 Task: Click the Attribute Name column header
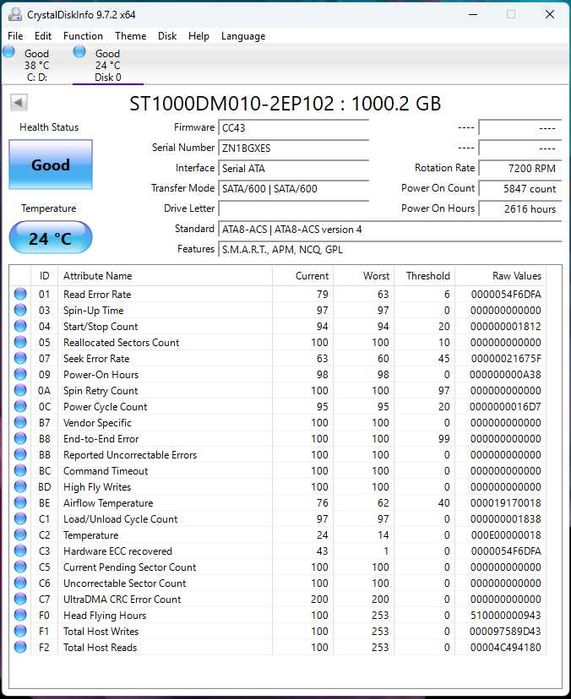[x=165, y=275]
